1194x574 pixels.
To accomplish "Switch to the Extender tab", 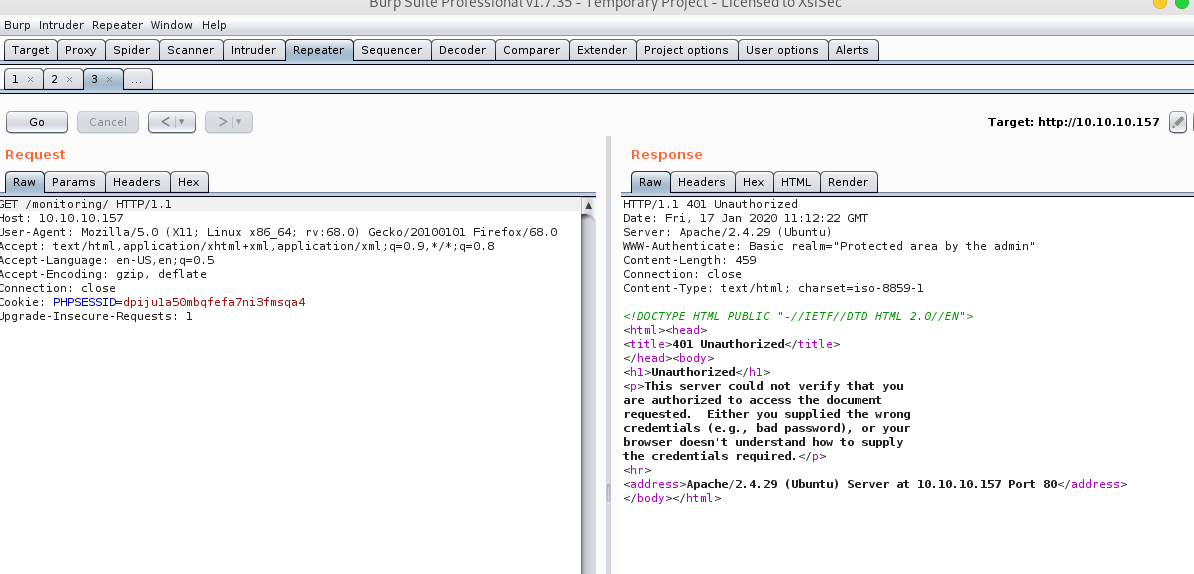I will pos(602,50).
